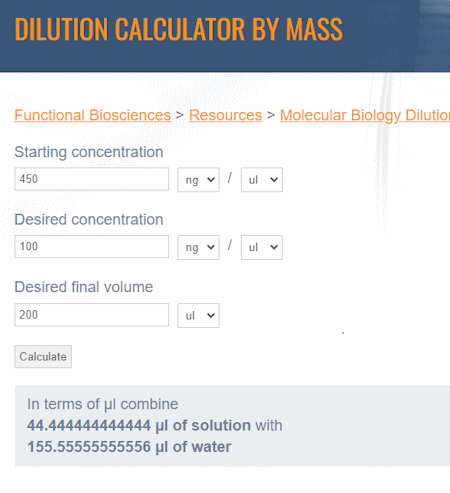Click the Desired final volume field showing 200
Screen dimensions: 450x493
91,315
